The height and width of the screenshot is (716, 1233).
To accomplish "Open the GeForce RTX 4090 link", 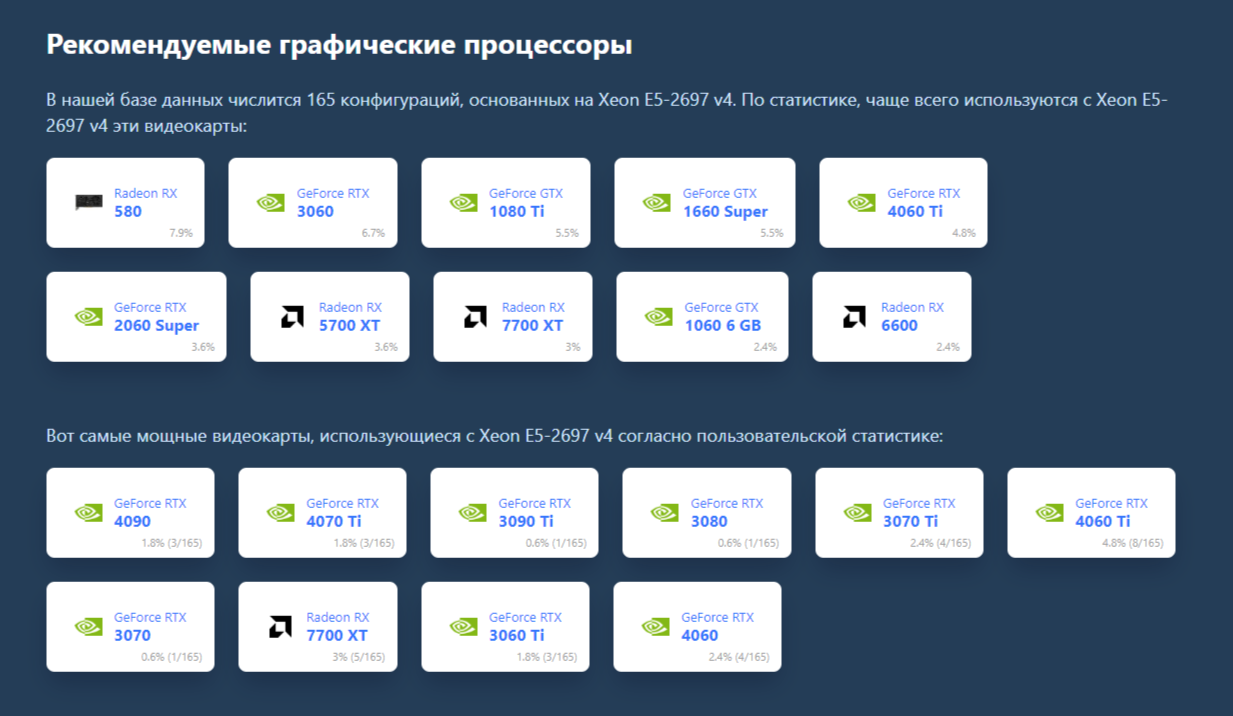I will tap(150, 512).
